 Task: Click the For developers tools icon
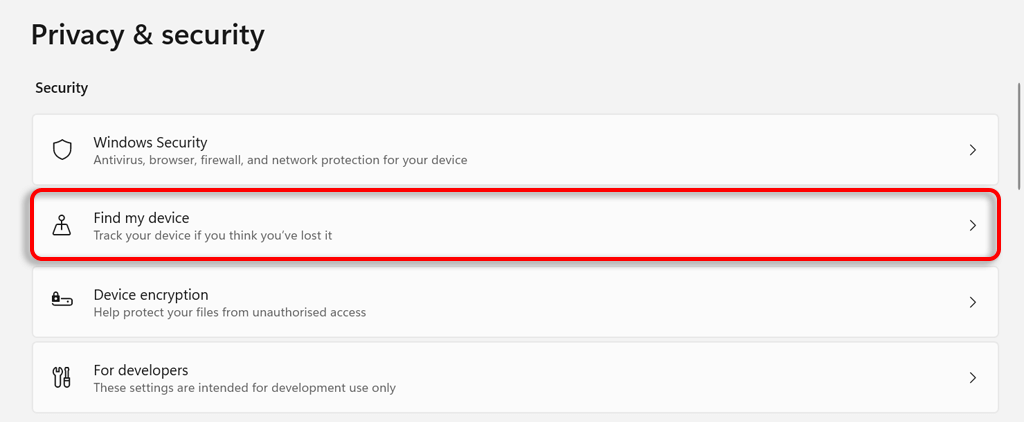click(x=62, y=378)
